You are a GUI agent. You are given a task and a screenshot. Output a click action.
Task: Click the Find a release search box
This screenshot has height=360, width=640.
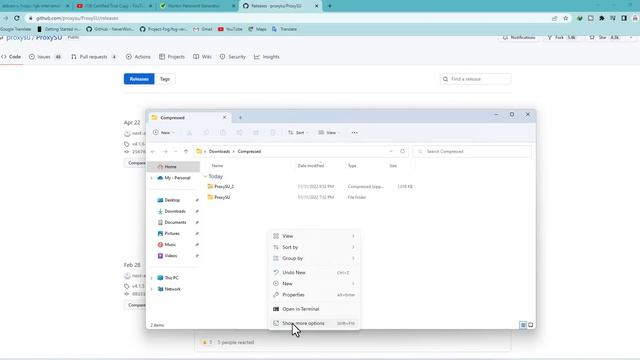(476, 79)
